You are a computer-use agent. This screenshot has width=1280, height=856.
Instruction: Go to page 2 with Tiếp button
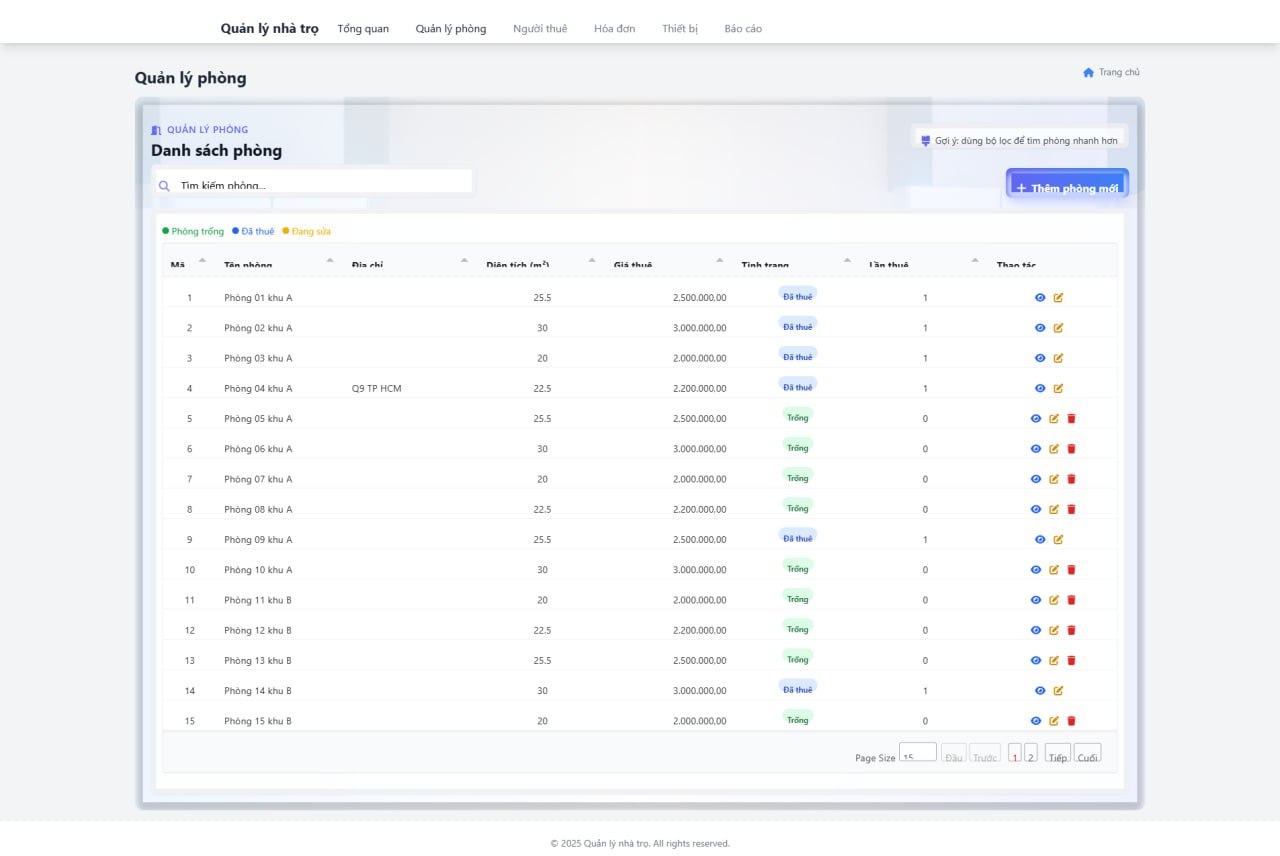tap(1057, 757)
